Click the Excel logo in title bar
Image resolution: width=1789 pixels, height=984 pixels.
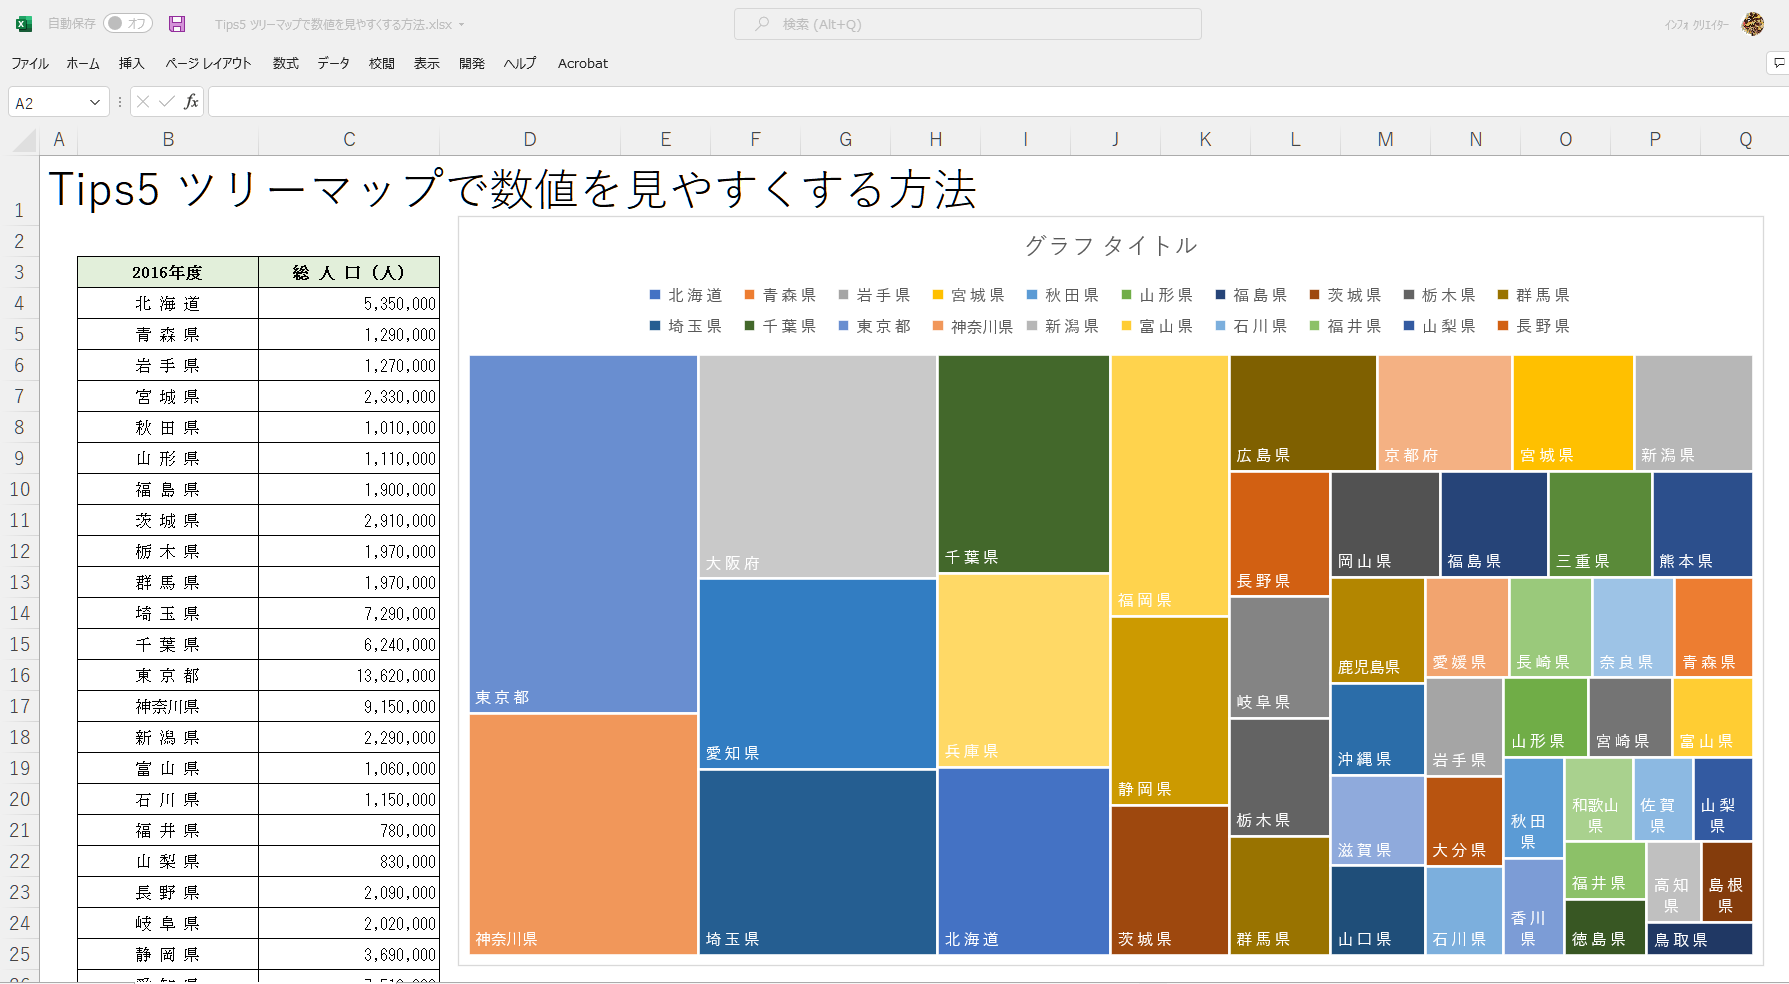24,24
